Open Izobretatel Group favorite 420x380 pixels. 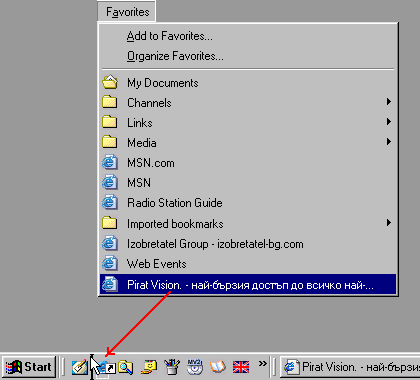point(248,244)
